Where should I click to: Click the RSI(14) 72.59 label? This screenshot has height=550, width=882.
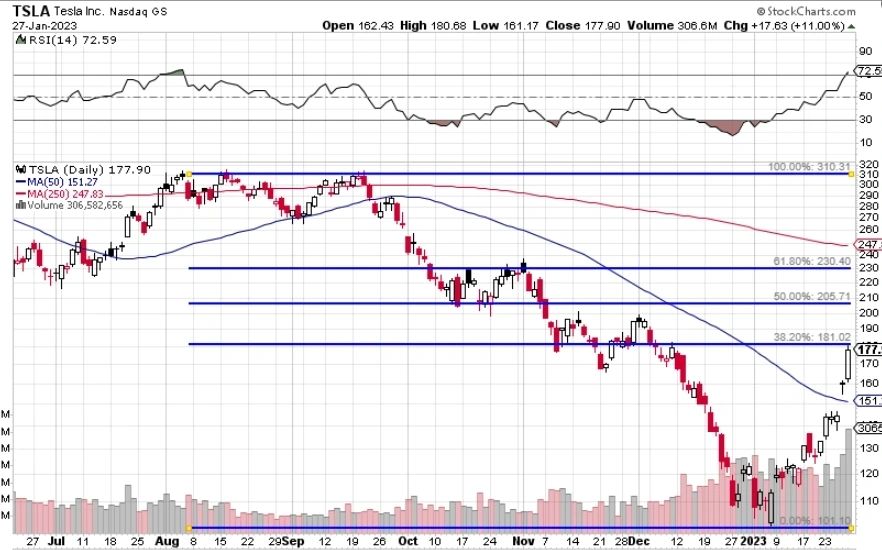pos(72,40)
